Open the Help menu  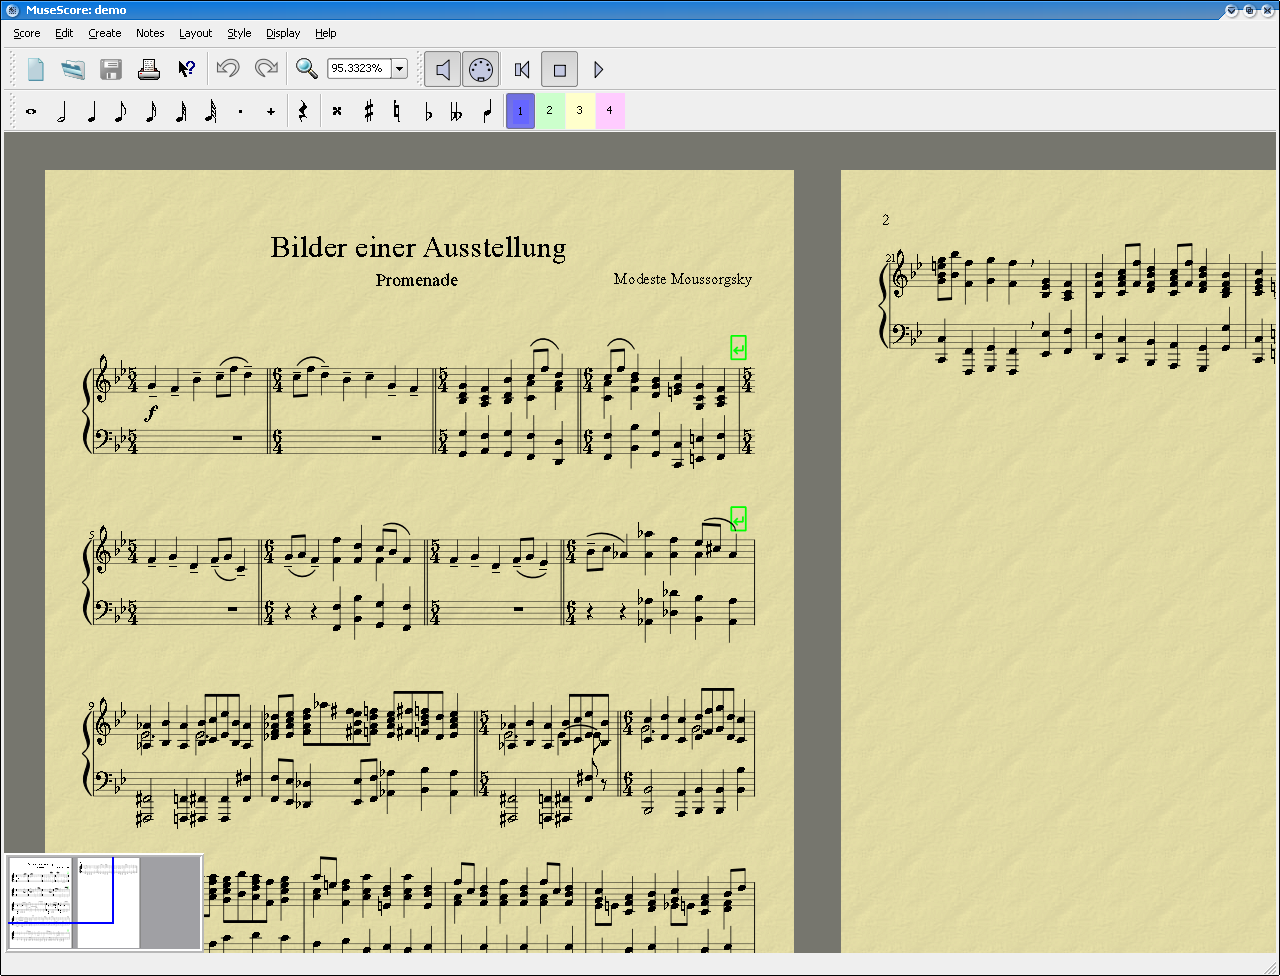tap(326, 33)
